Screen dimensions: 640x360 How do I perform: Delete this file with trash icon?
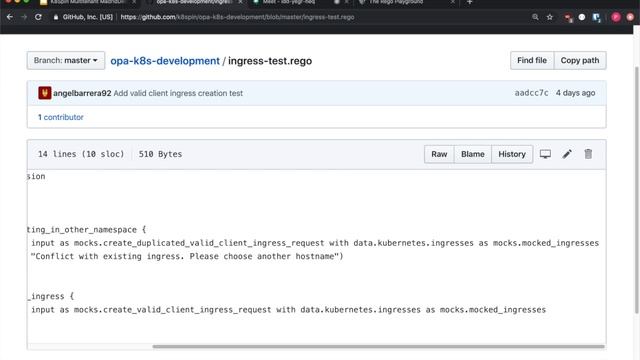coord(588,154)
